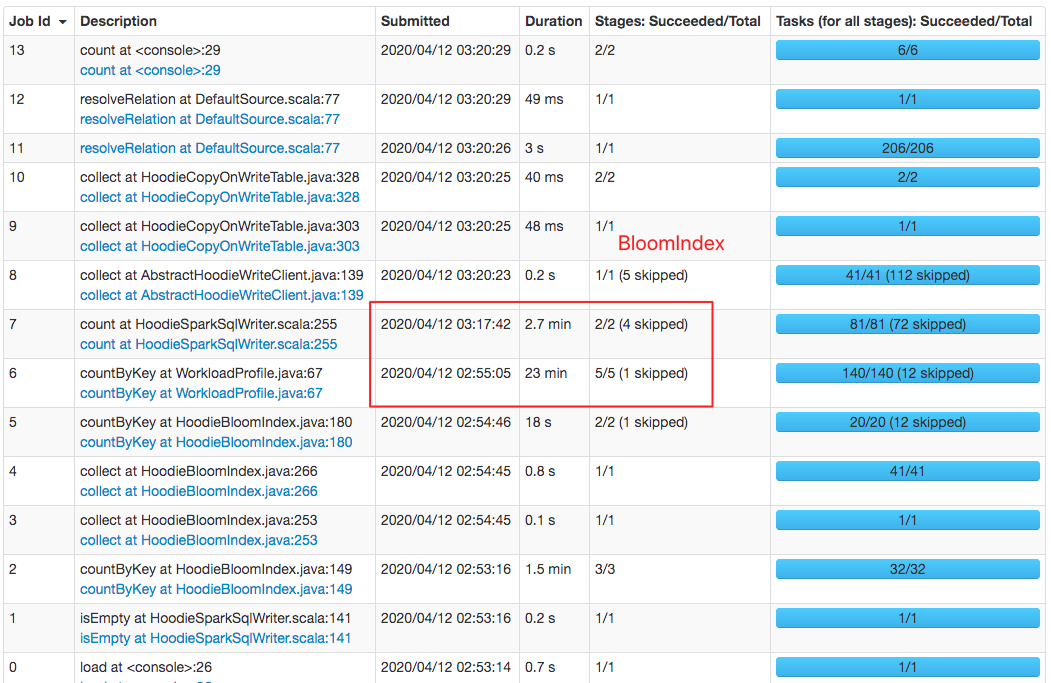The height and width of the screenshot is (683, 1051).
Task: Click the 41/41 (112 skipped) progress bar
Action: click(x=908, y=275)
